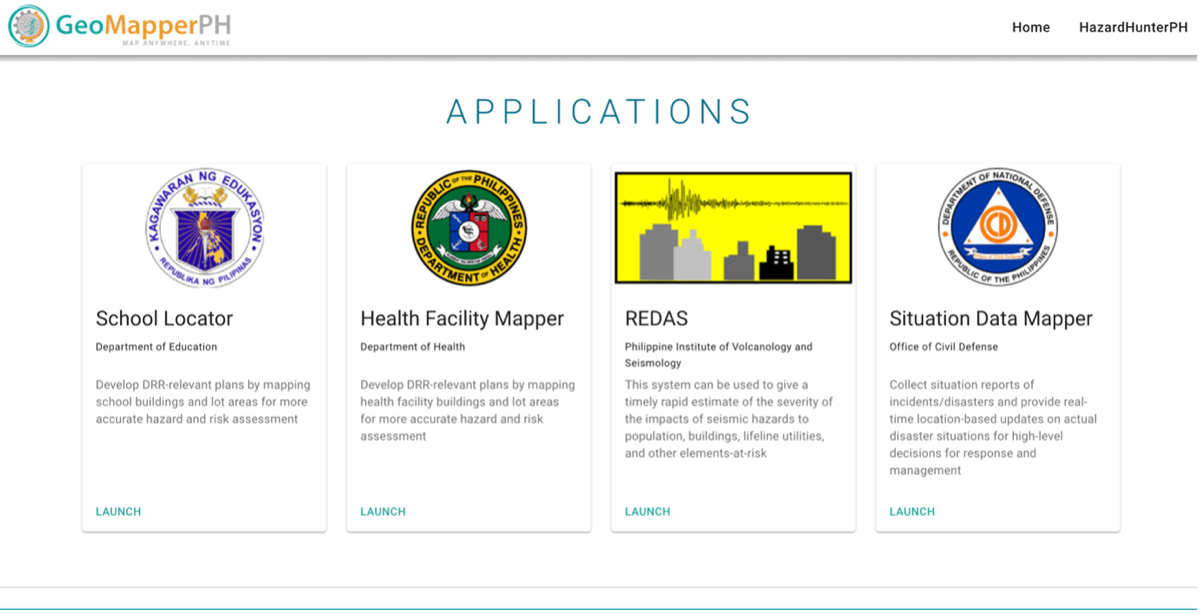
Task: Click the Office of Civil Defense seal
Action: click(998, 228)
